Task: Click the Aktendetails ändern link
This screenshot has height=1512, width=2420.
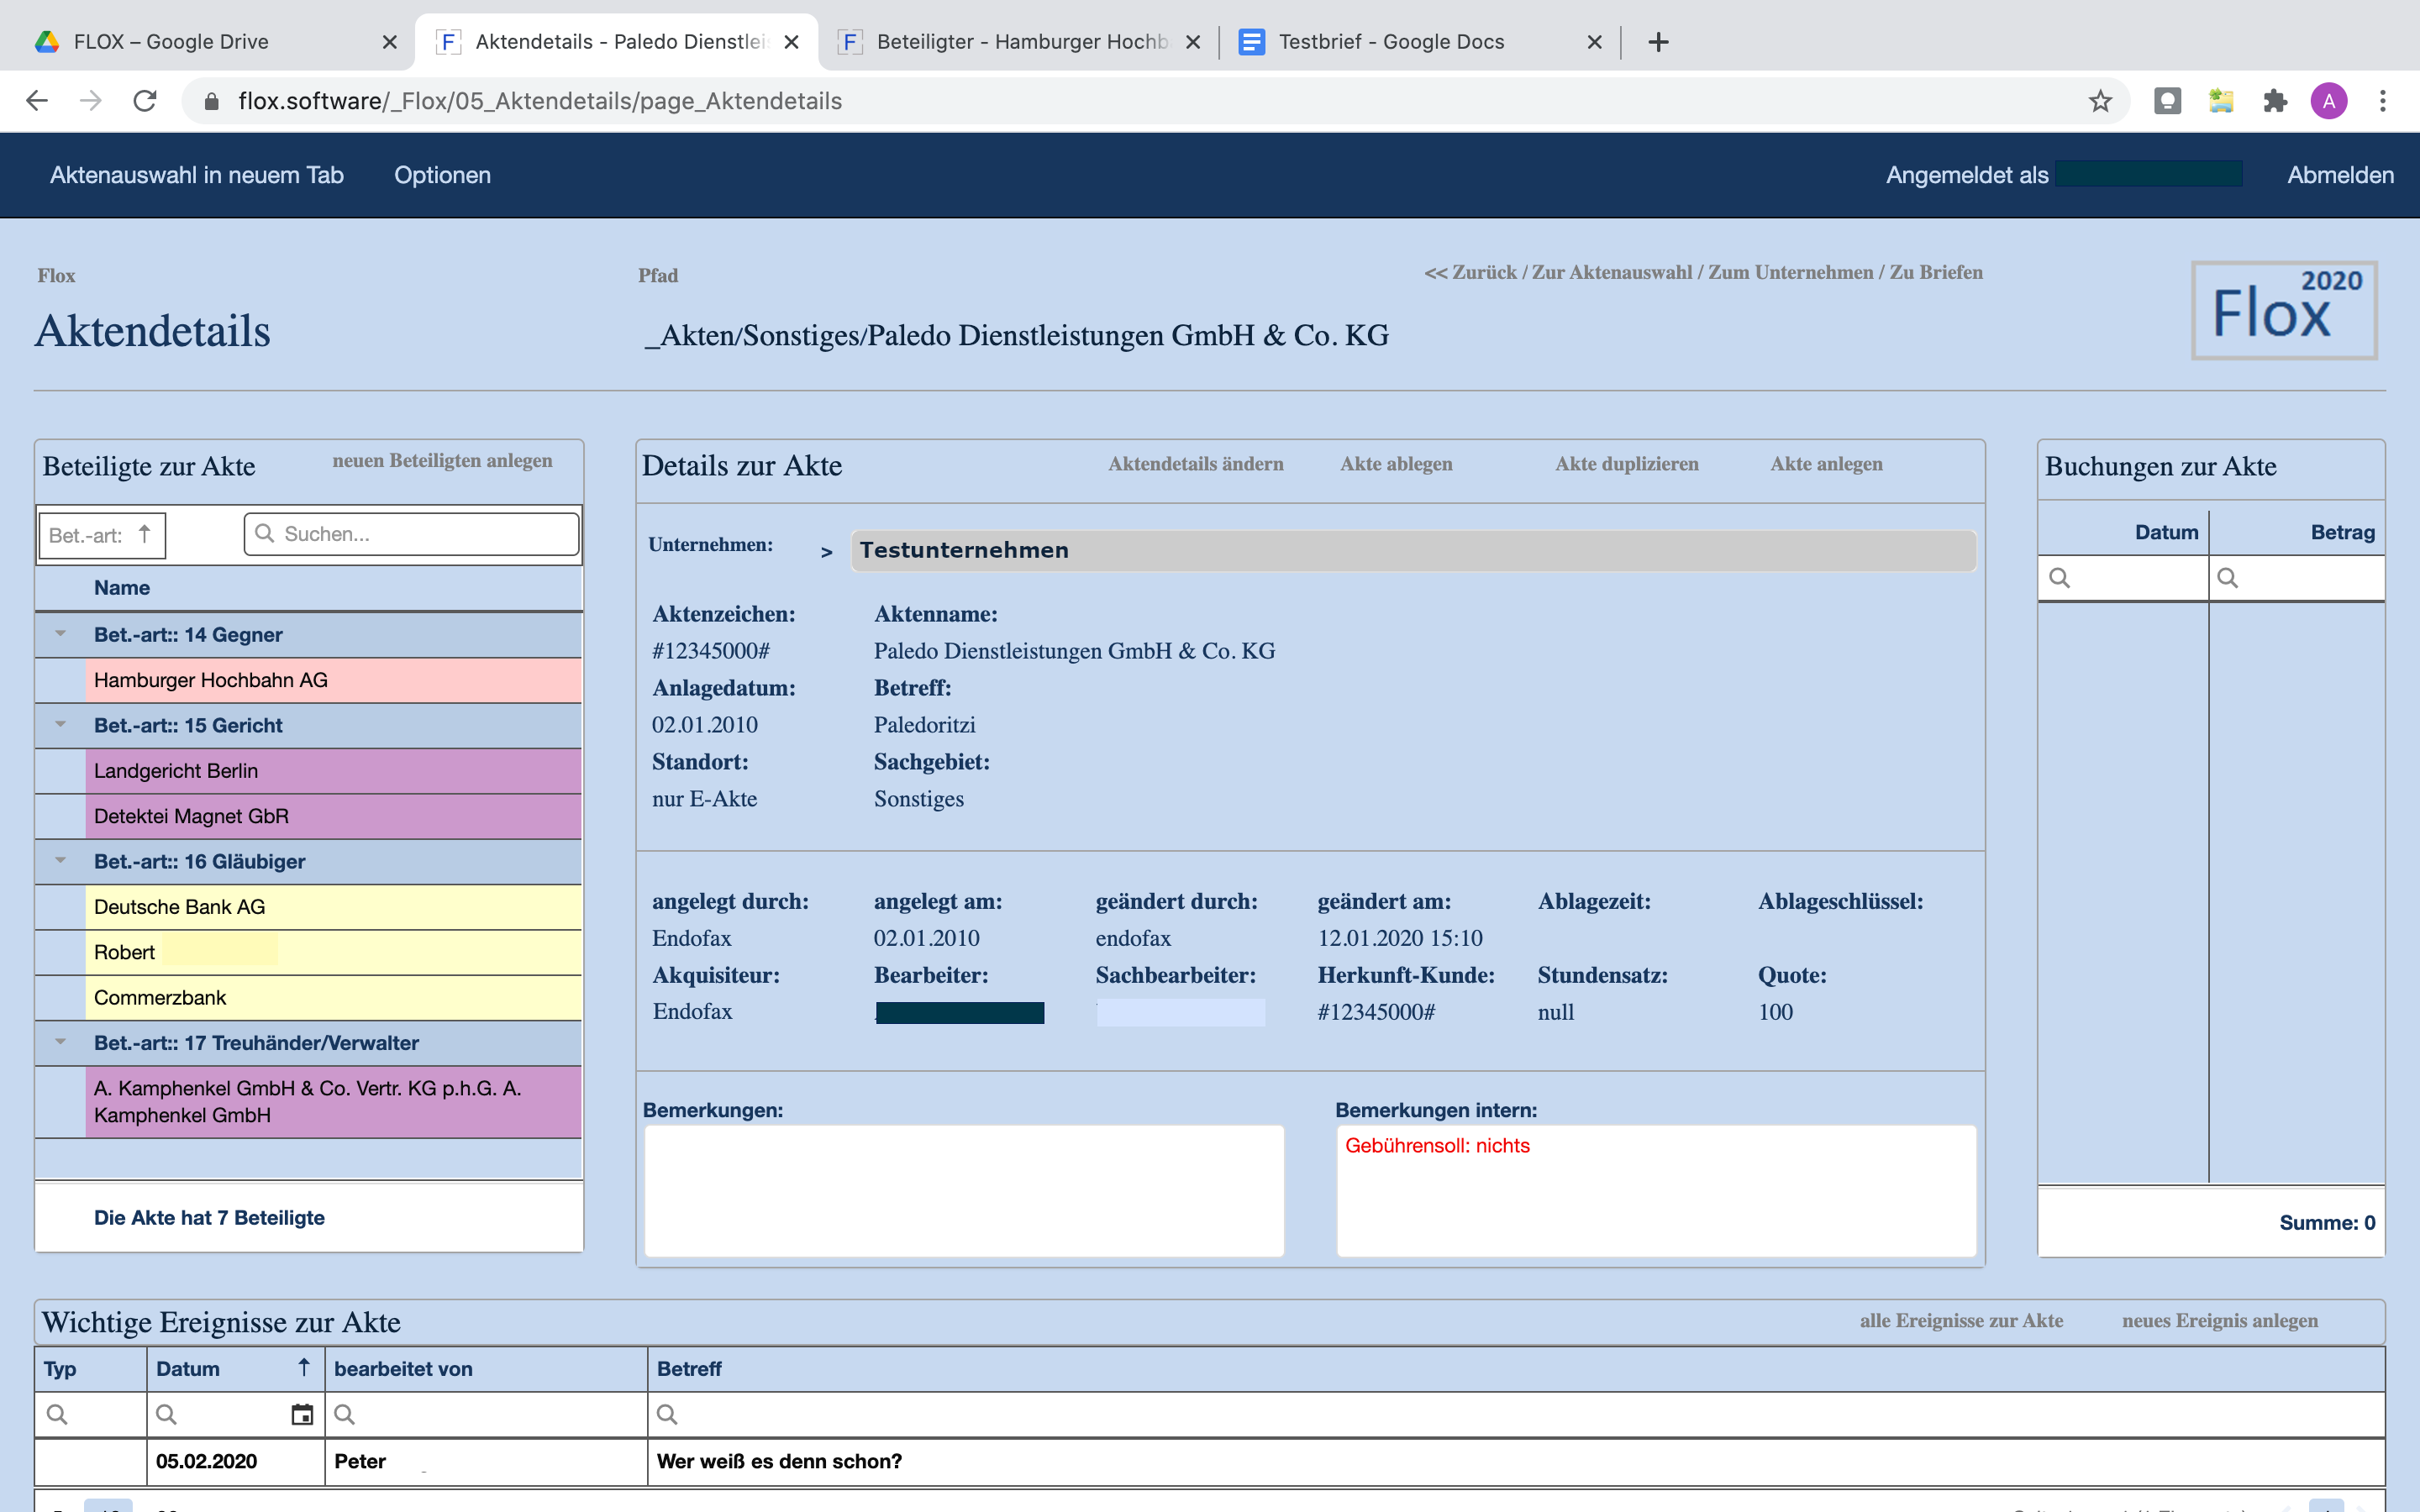Action: tap(1195, 464)
